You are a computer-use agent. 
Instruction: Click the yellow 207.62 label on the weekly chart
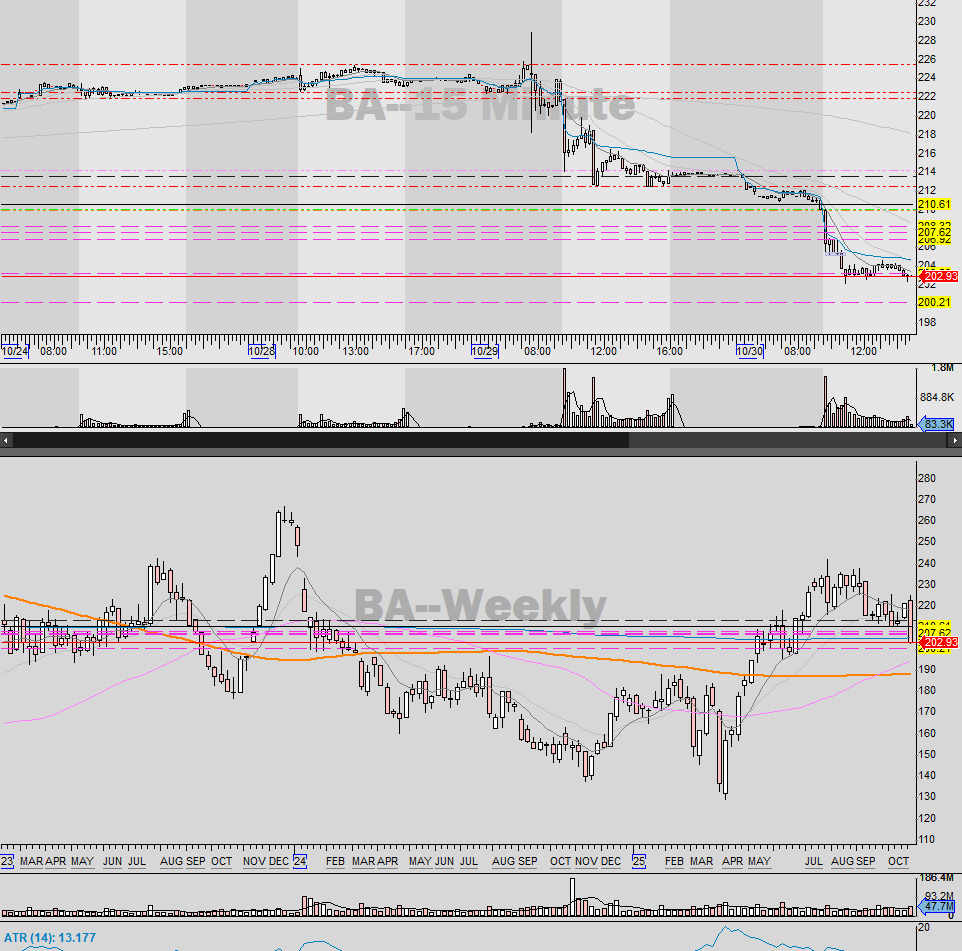click(x=934, y=633)
